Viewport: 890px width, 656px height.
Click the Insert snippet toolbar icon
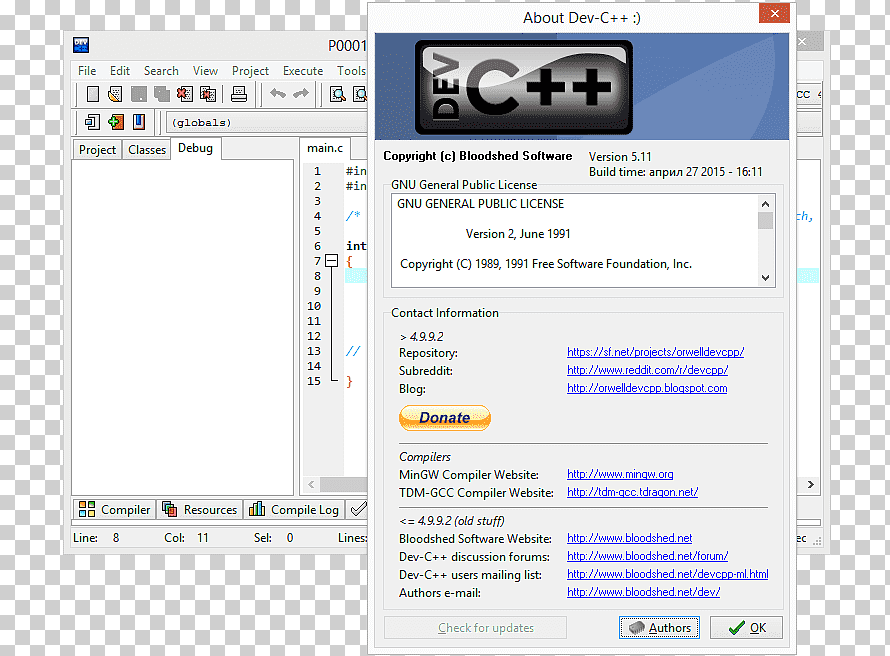tap(92, 121)
